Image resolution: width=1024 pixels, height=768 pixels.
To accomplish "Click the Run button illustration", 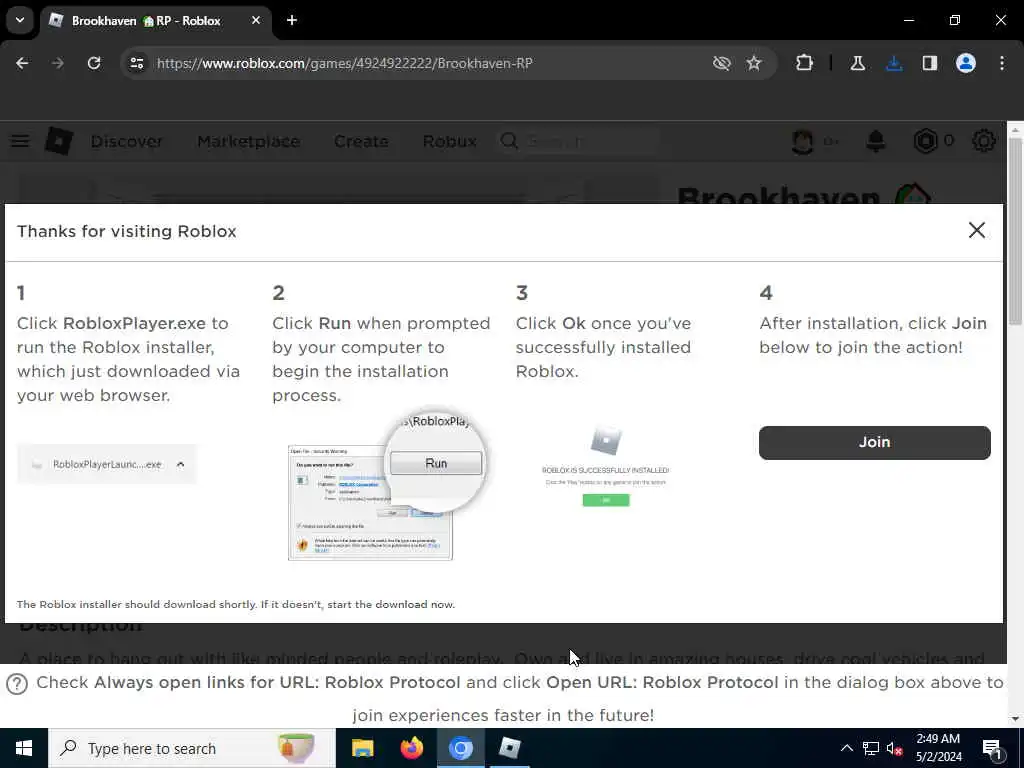I will 436,463.
